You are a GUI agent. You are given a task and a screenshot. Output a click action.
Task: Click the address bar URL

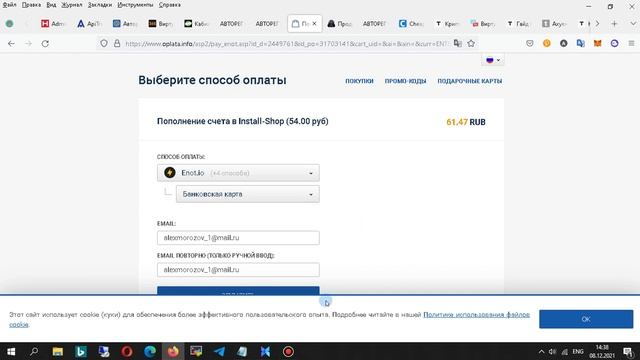(286, 43)
